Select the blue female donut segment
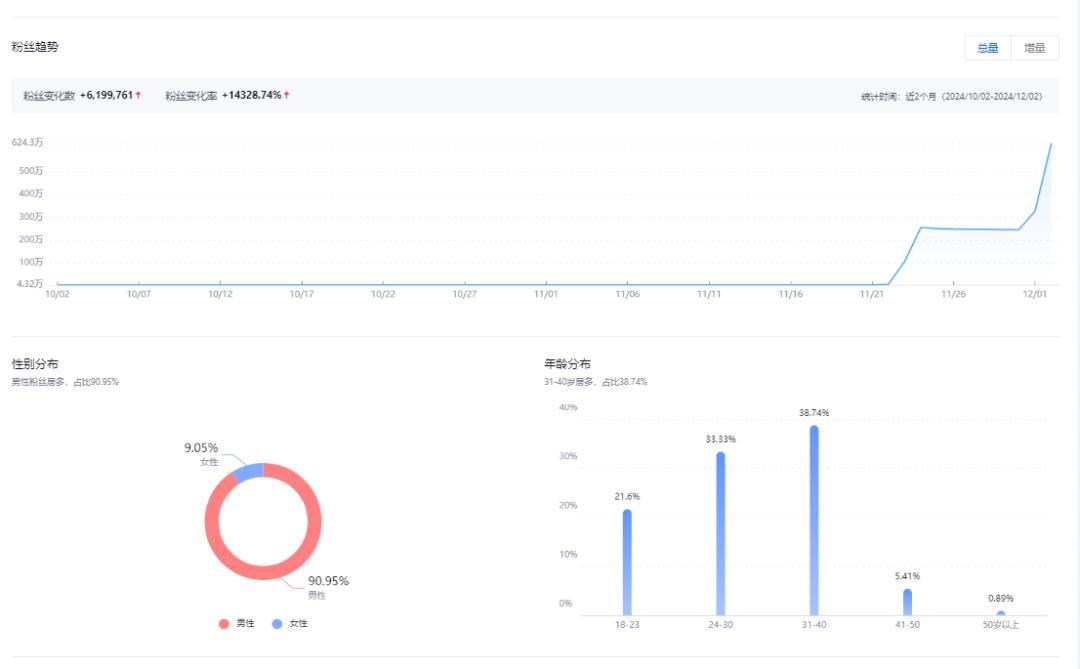 pos(248,472)
